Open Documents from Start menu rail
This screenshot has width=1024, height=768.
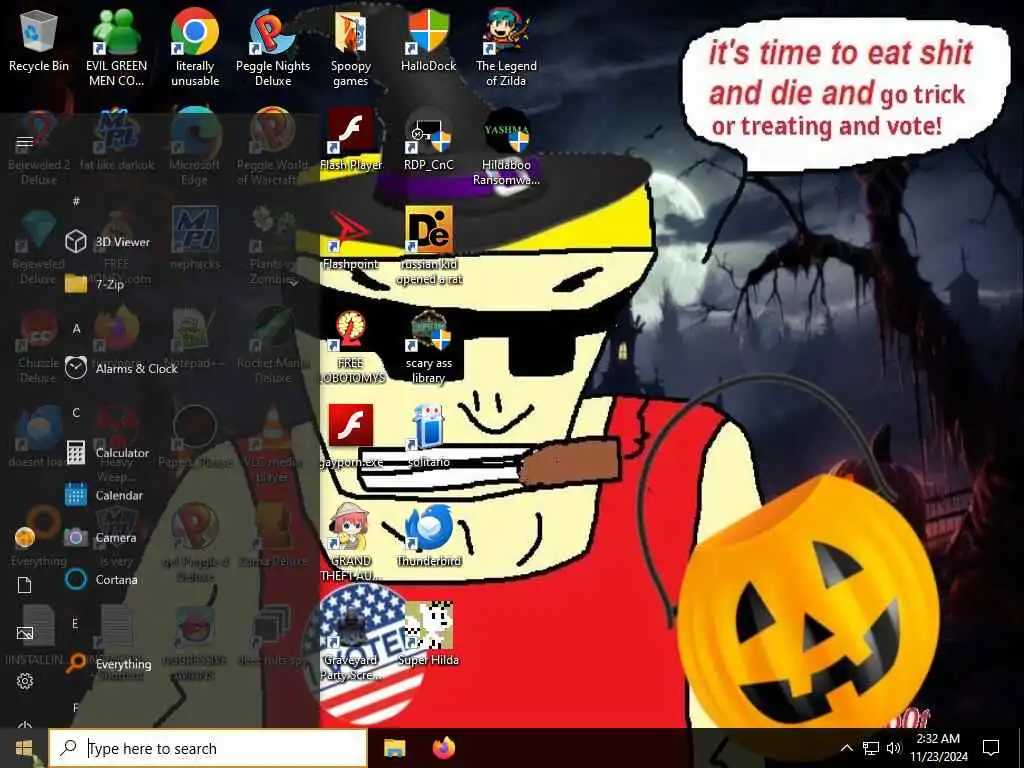[25, 585]
